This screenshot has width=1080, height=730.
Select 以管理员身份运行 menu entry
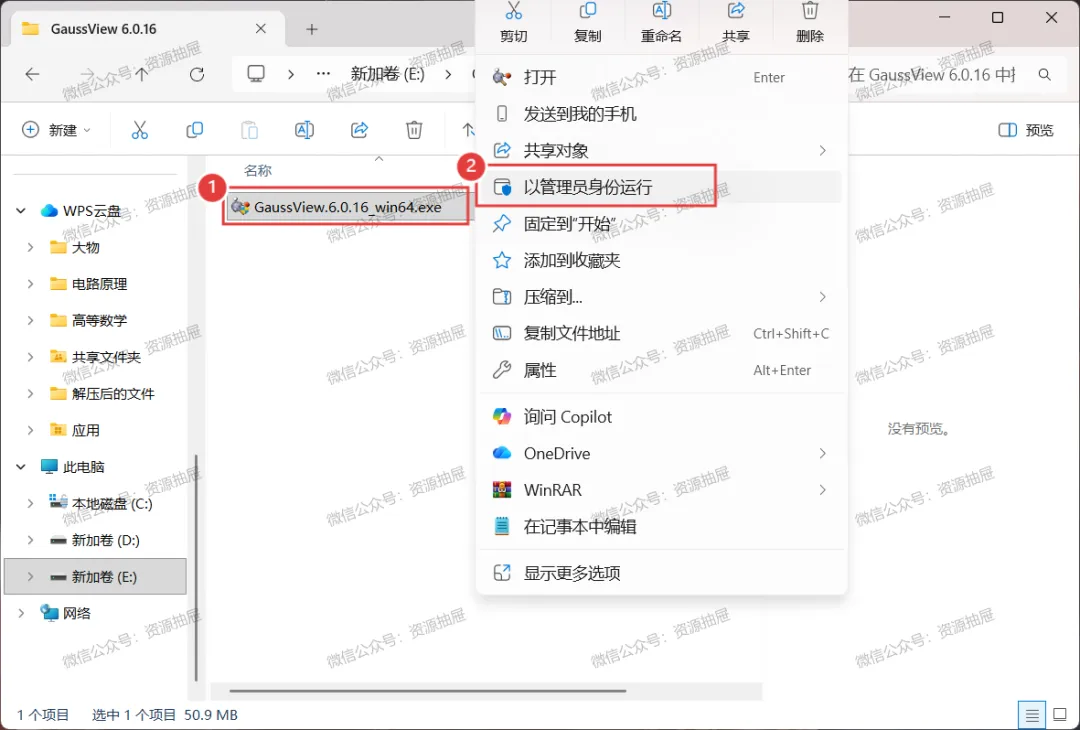coord(661,187)
